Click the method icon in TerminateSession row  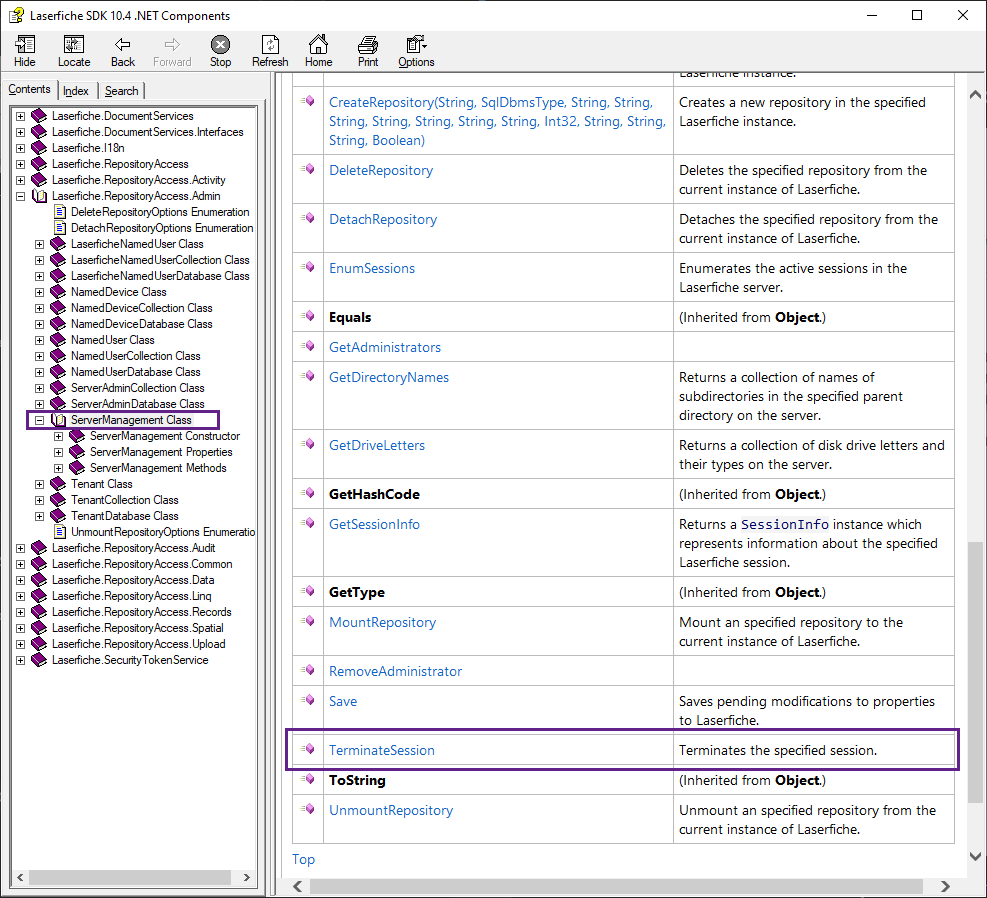click(x=308, y=748)
